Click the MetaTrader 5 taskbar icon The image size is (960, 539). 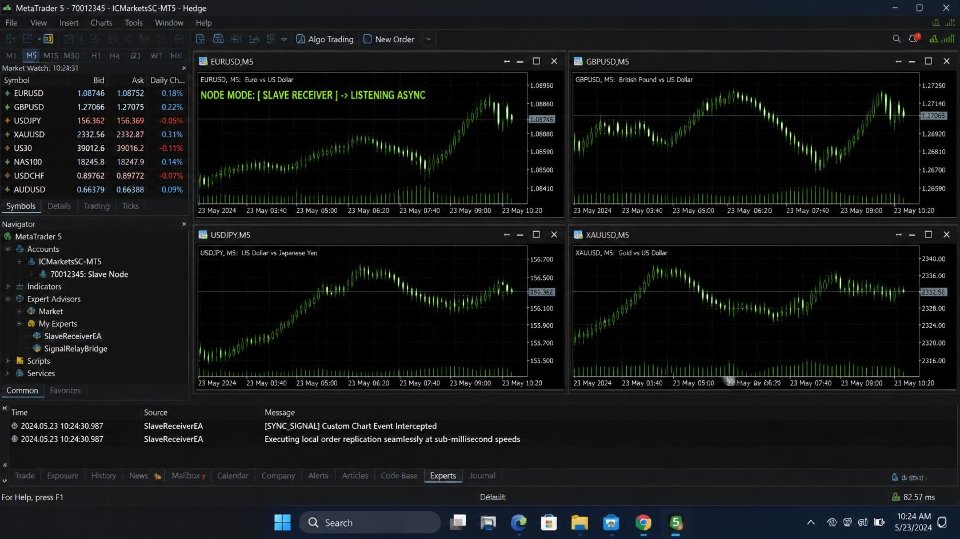(x=675, y=522)
